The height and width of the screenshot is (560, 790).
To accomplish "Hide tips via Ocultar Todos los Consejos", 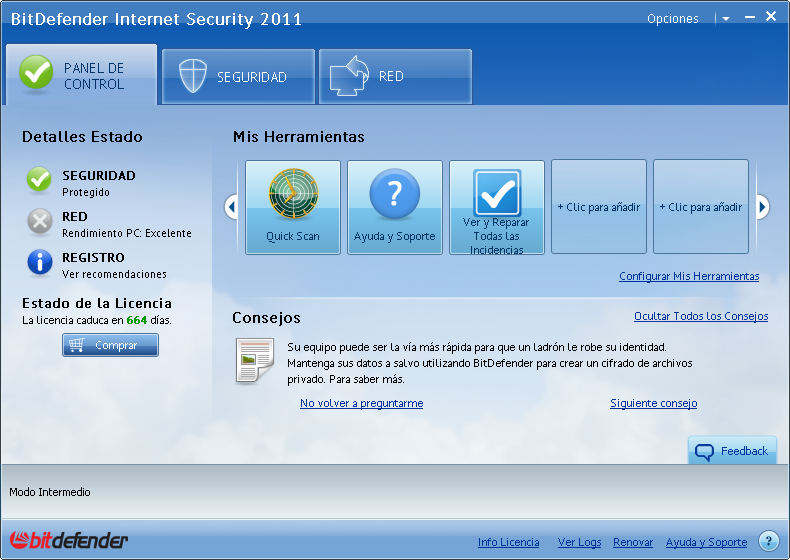I will pyautogui.click(x=701, y=316).
